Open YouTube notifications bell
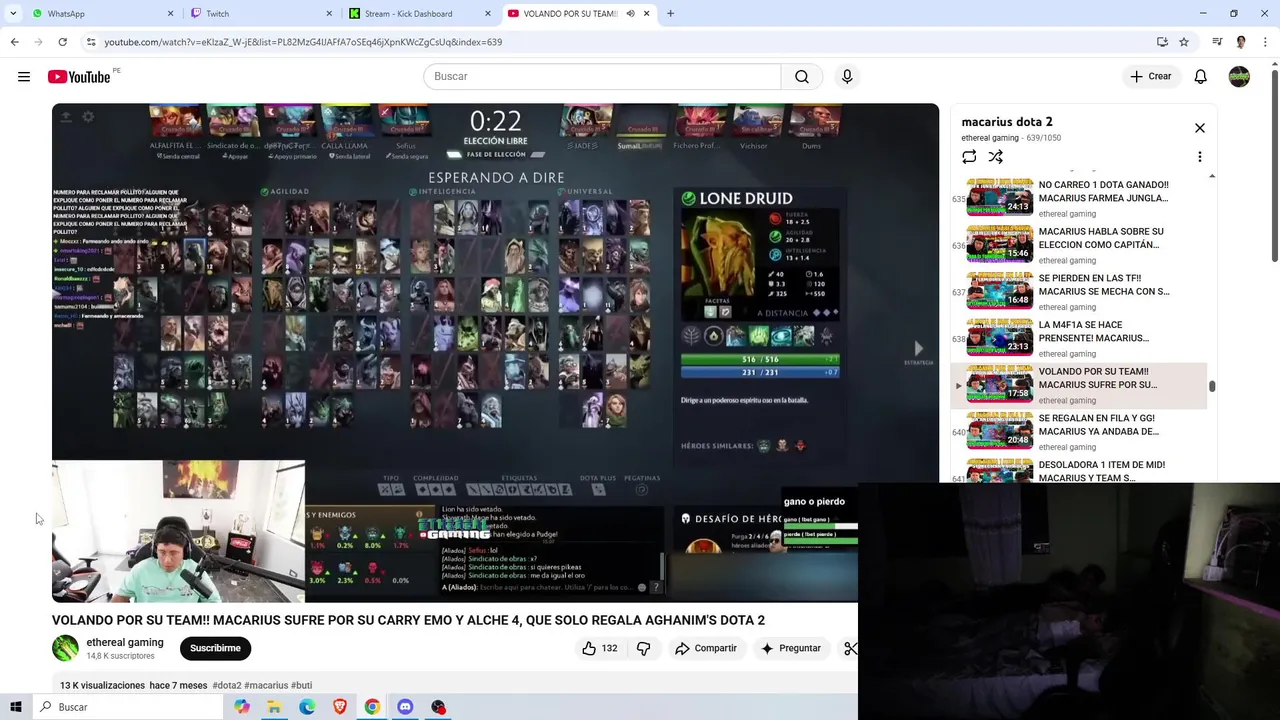 pyautogui.click(x=1200, y=76)
